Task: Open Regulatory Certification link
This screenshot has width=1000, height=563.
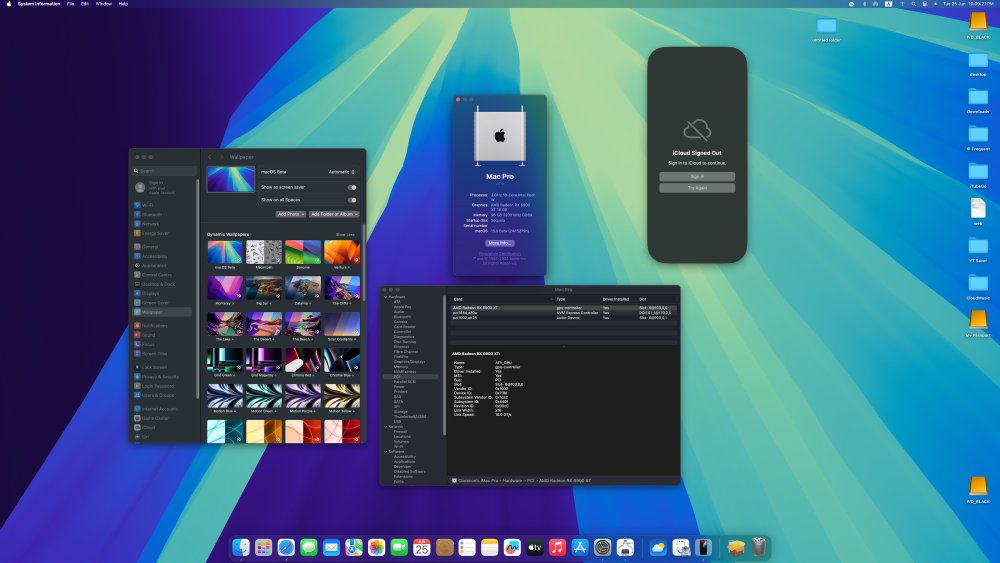Action: pyautogui.click(x=499, y=254)
